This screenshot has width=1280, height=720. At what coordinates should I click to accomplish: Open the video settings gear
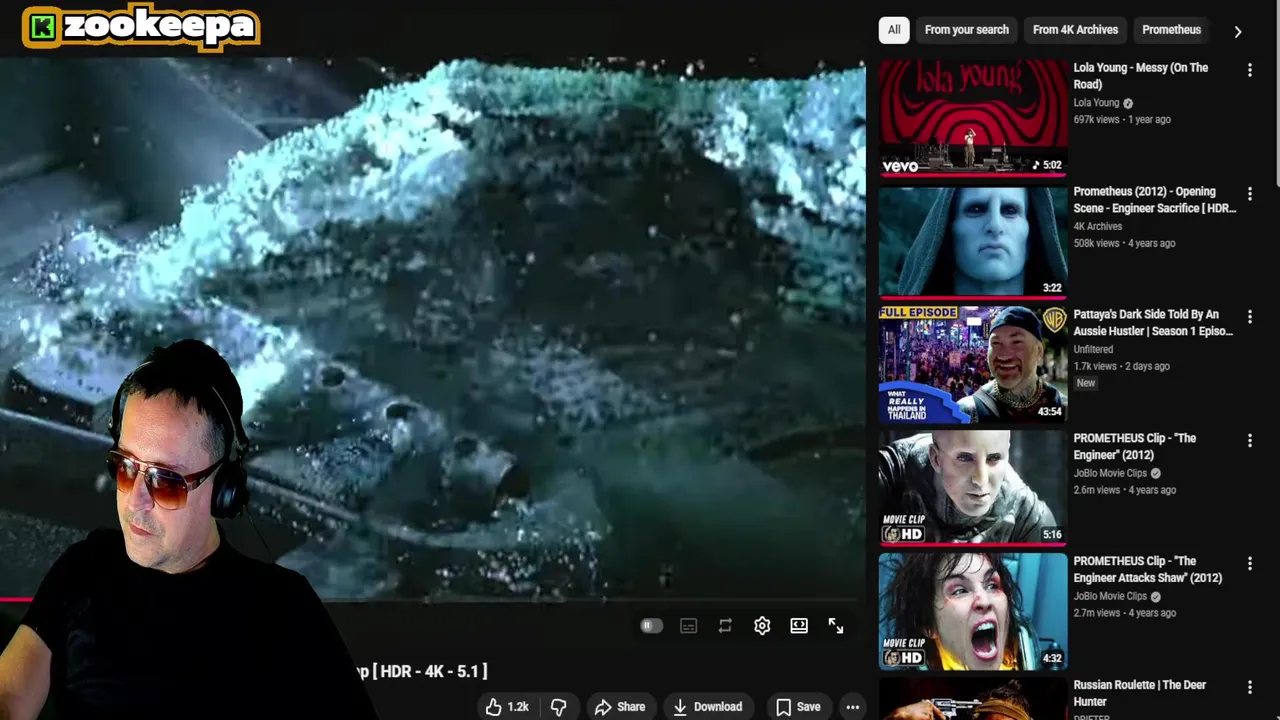(762, 626)
